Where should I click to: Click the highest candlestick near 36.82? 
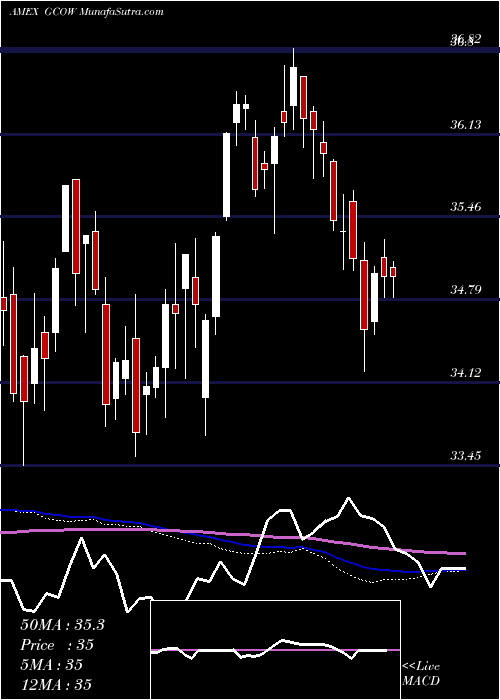coord(293,87)
